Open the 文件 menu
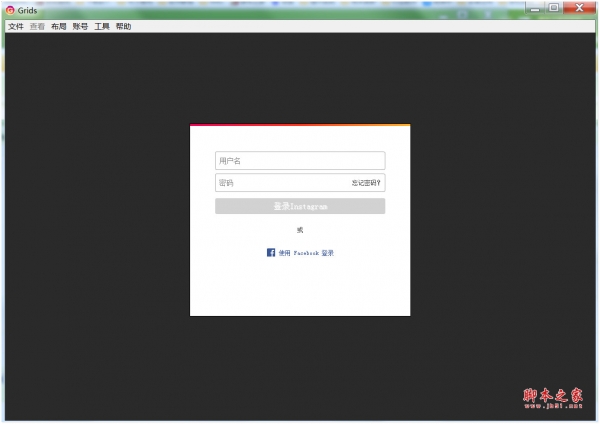This screenshot has width=600, height=424. pyautogui.click(x=16, y=26)
